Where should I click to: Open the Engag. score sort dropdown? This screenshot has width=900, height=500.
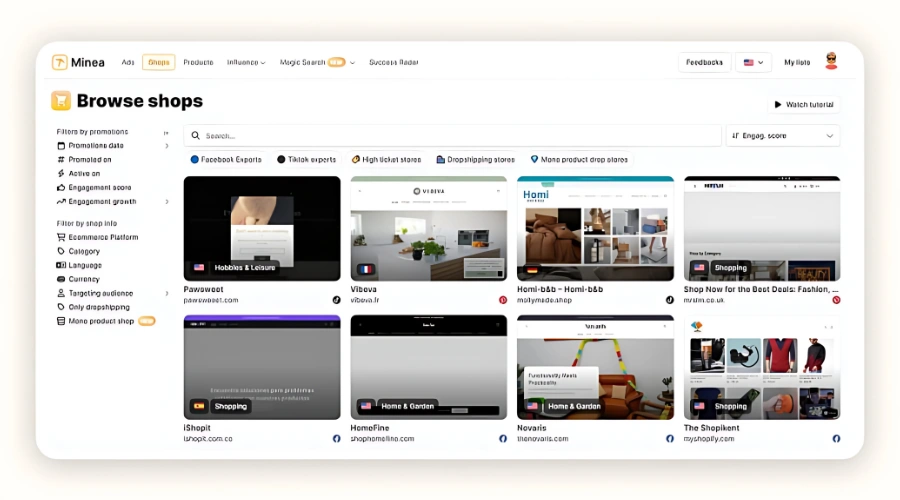tap(782, 135)
